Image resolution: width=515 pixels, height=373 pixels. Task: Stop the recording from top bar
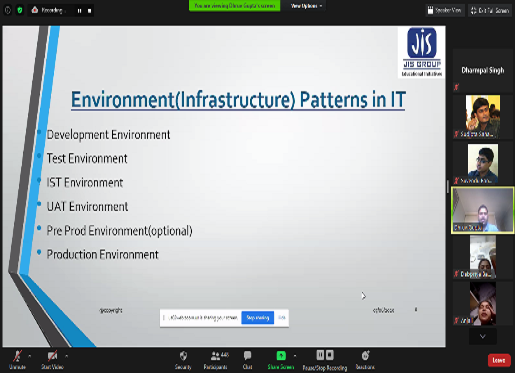point(89,11)
